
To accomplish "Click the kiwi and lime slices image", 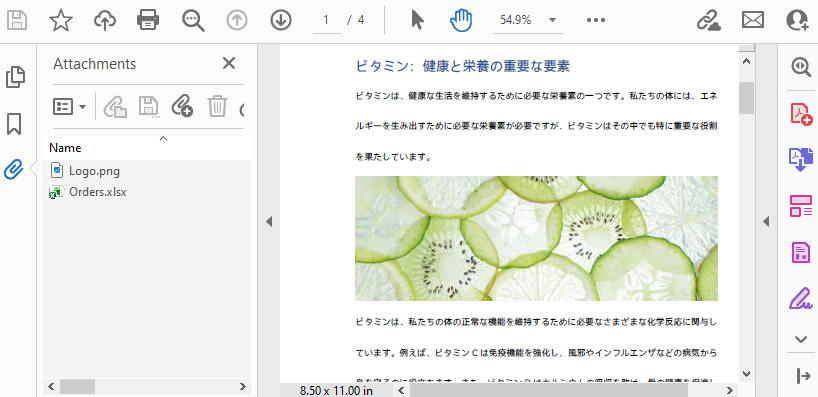I will [x=536, y=238].
